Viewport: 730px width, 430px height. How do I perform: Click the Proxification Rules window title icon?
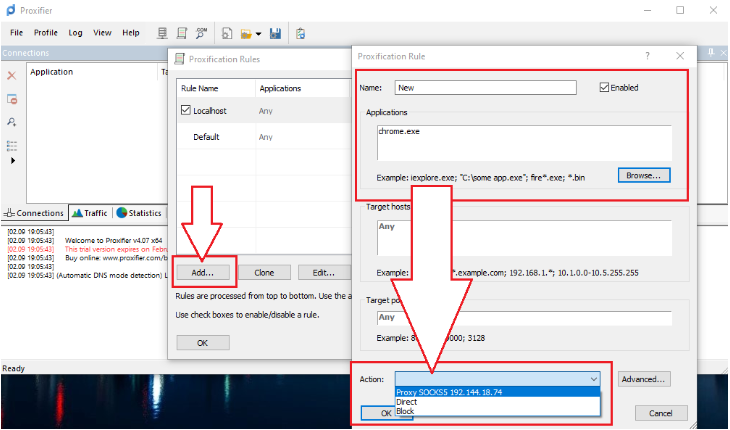(x=179, y=59)
